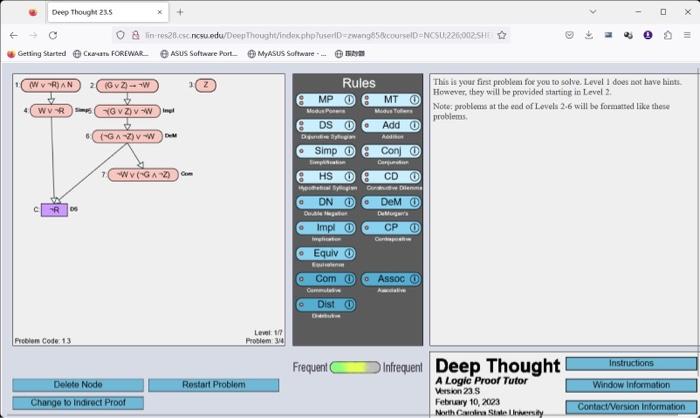Apply the Assoc Associative rule

click(x=391, y=279)
